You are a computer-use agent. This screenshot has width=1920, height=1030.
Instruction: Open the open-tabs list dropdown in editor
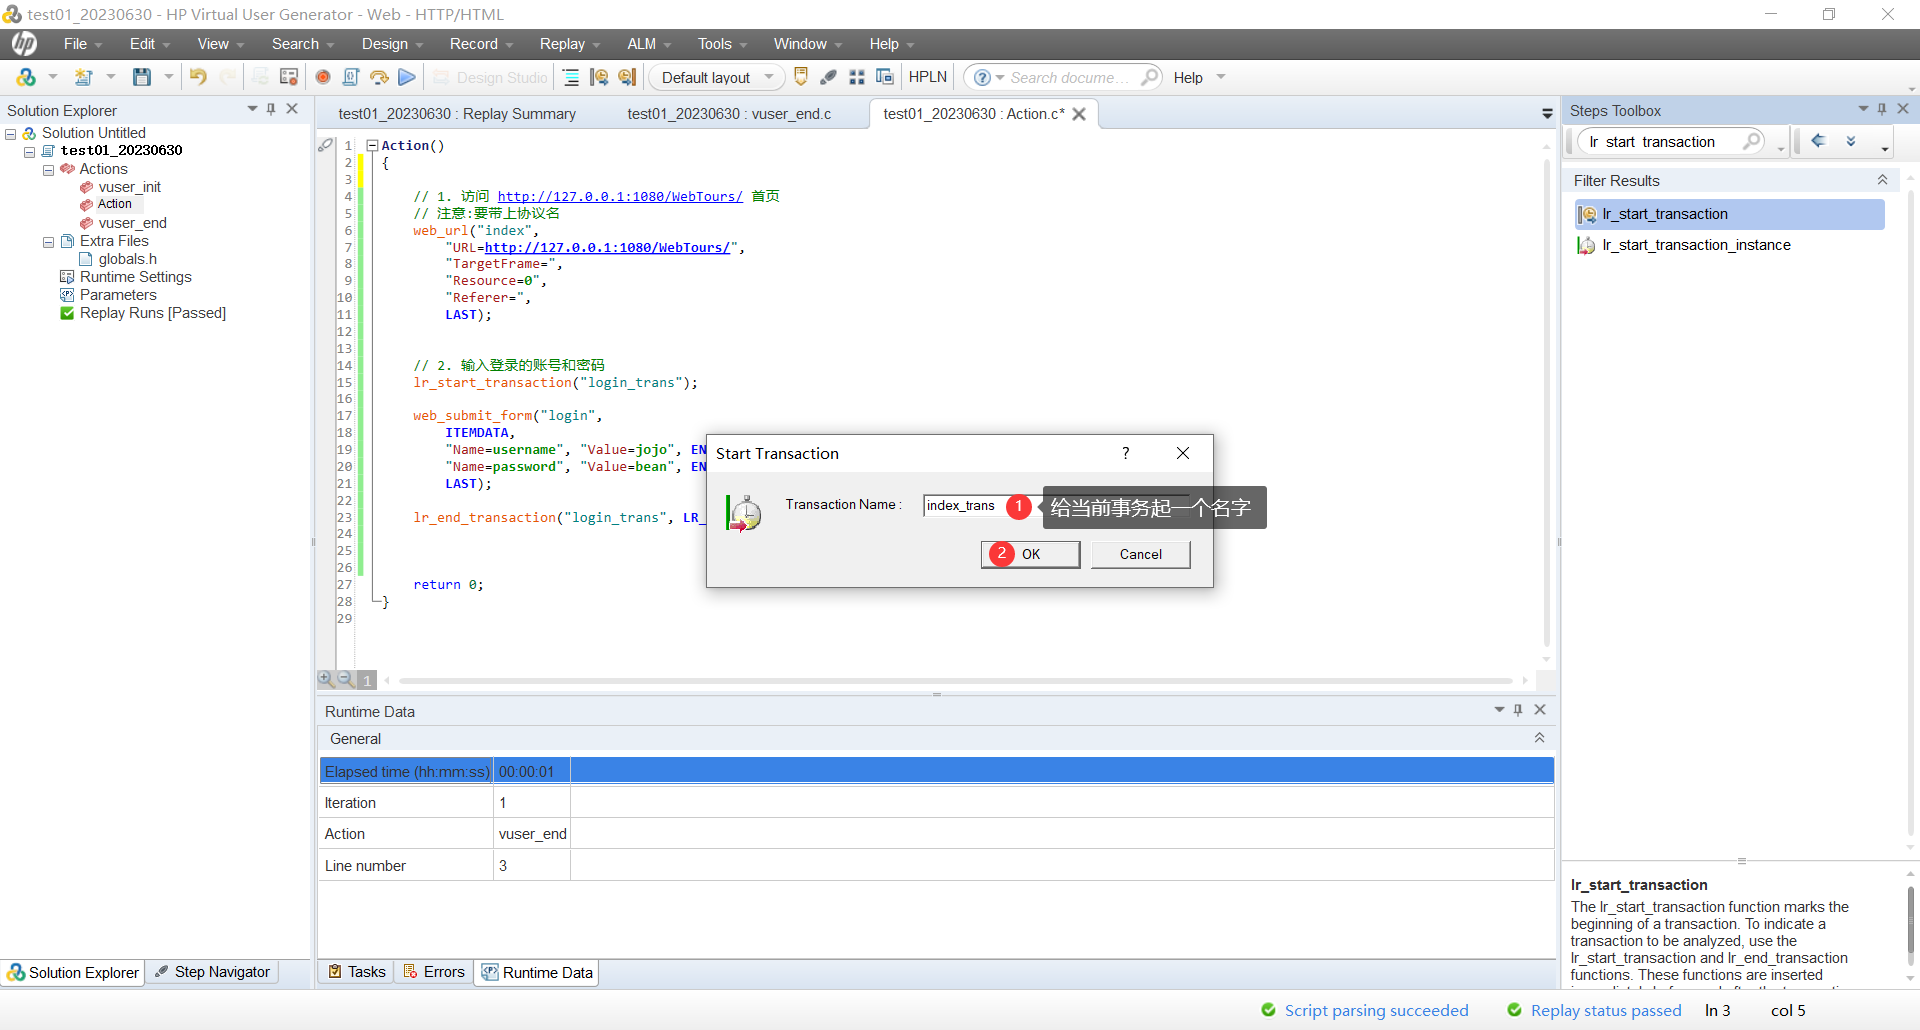1547,114
